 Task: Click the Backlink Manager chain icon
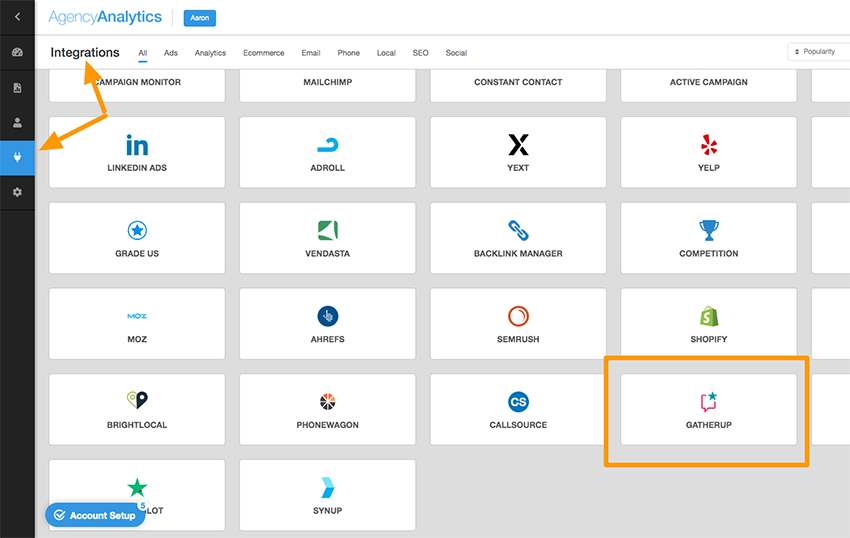point(518,230)
